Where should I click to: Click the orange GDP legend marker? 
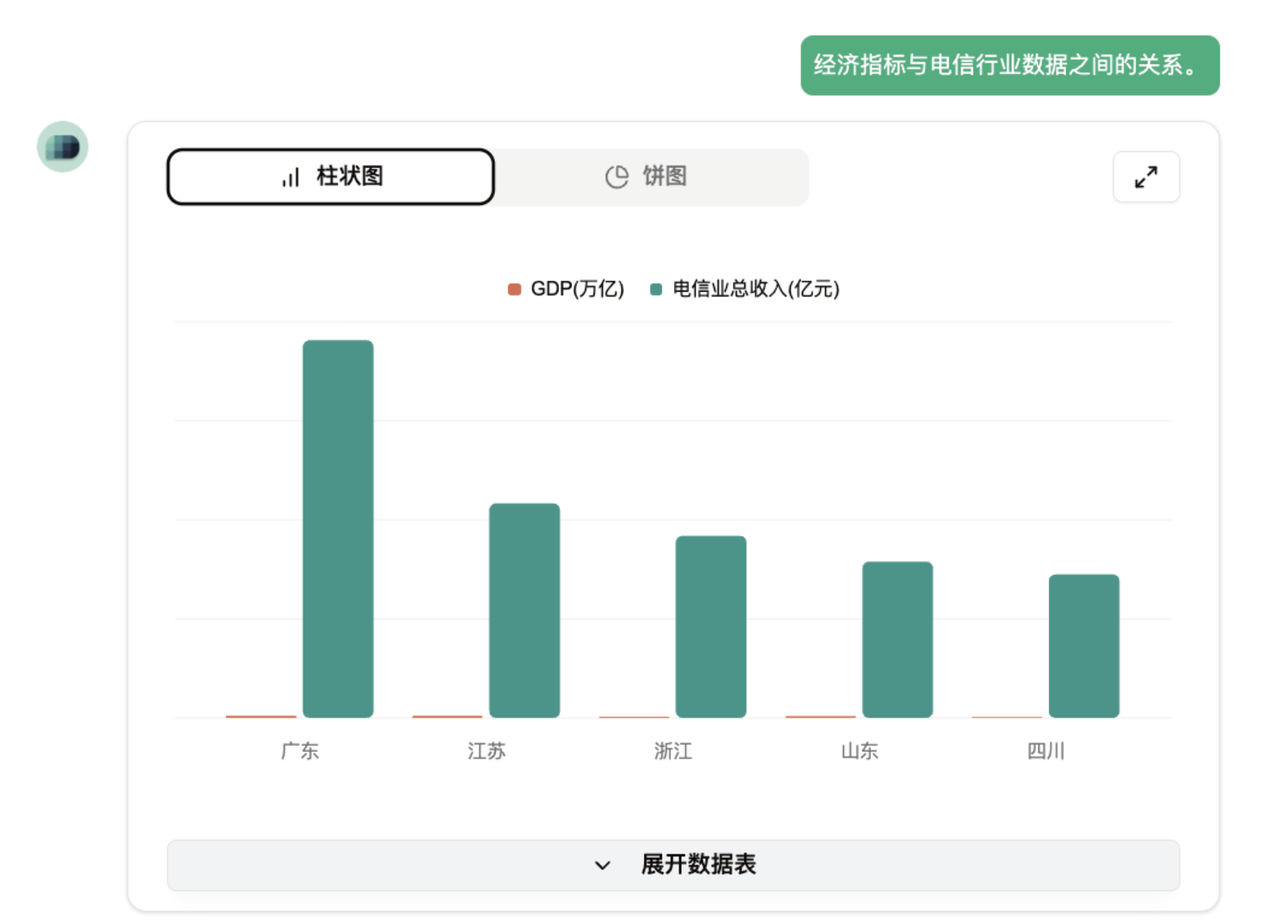(x=514, y=289)
